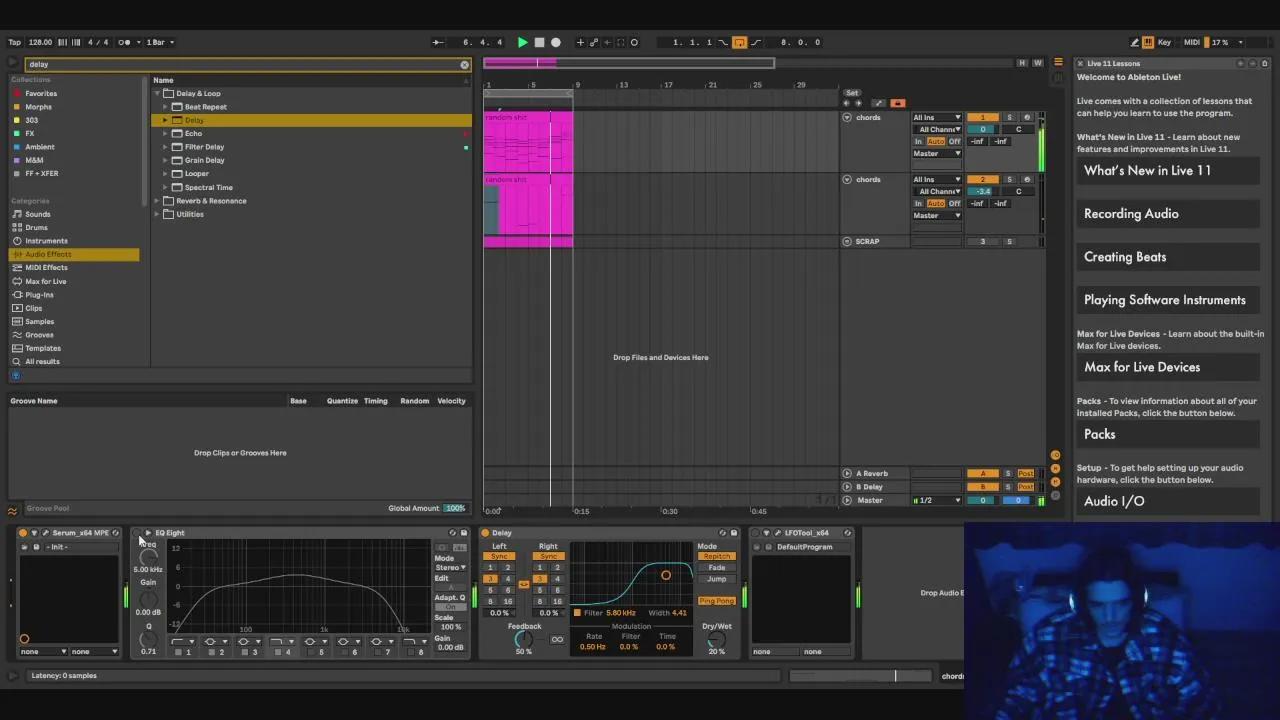This screenshot has height=720, width=1280.
Task: Expand the Utilities folder
Action: click(157, 214)
